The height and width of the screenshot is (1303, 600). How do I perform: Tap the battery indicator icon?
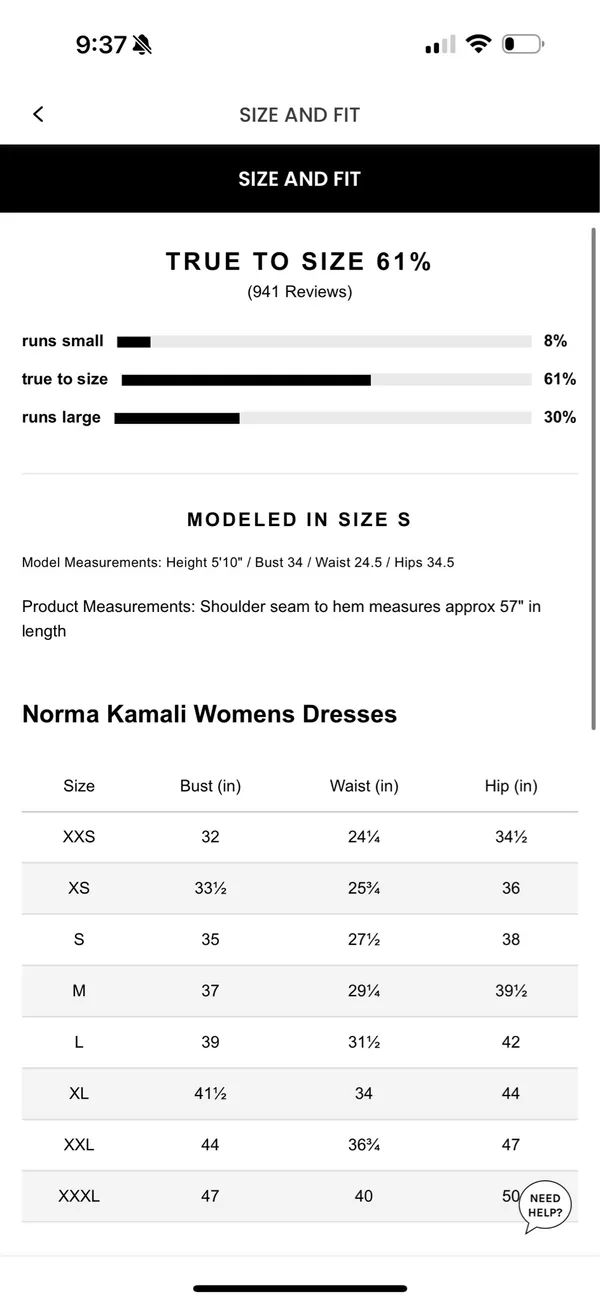(x=523, y=44)
